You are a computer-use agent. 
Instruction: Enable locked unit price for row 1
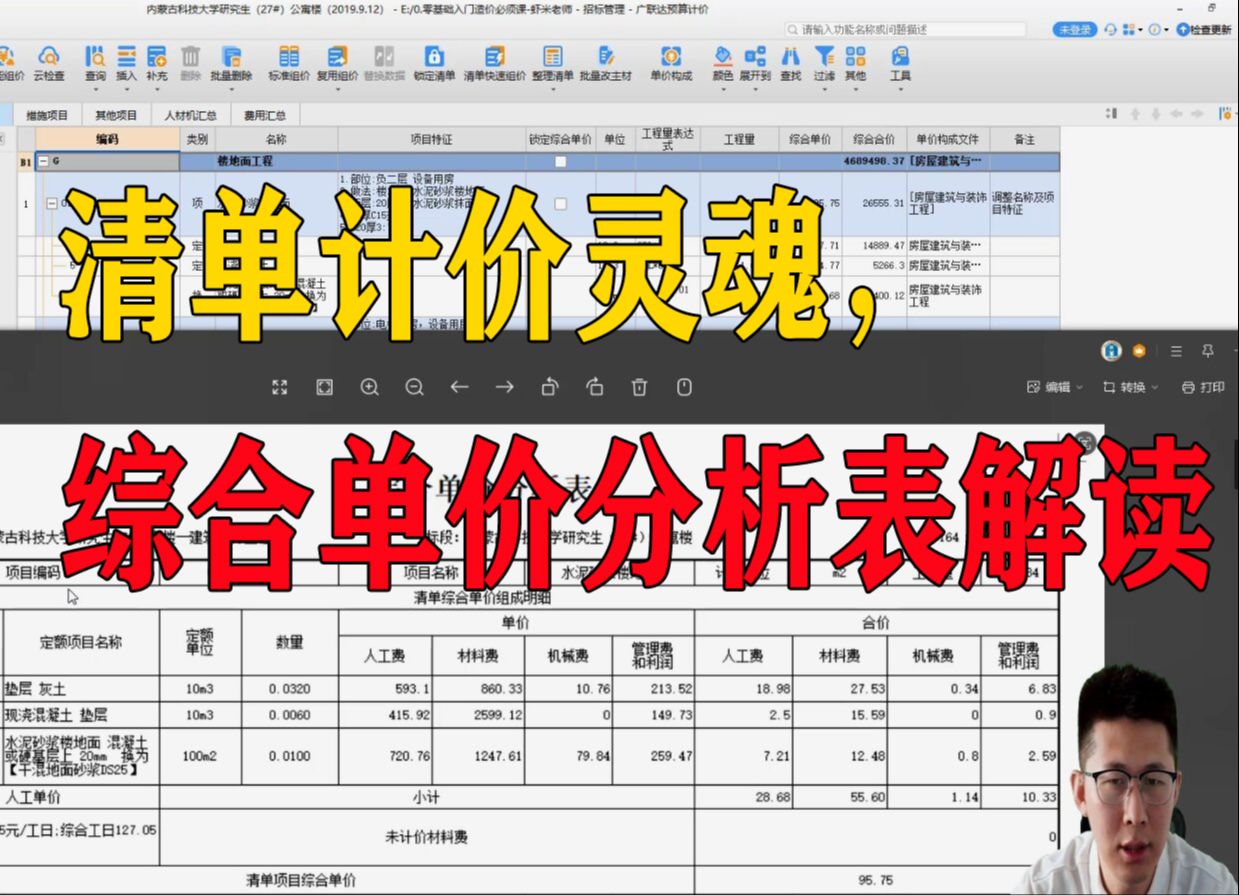click(559, 203)
